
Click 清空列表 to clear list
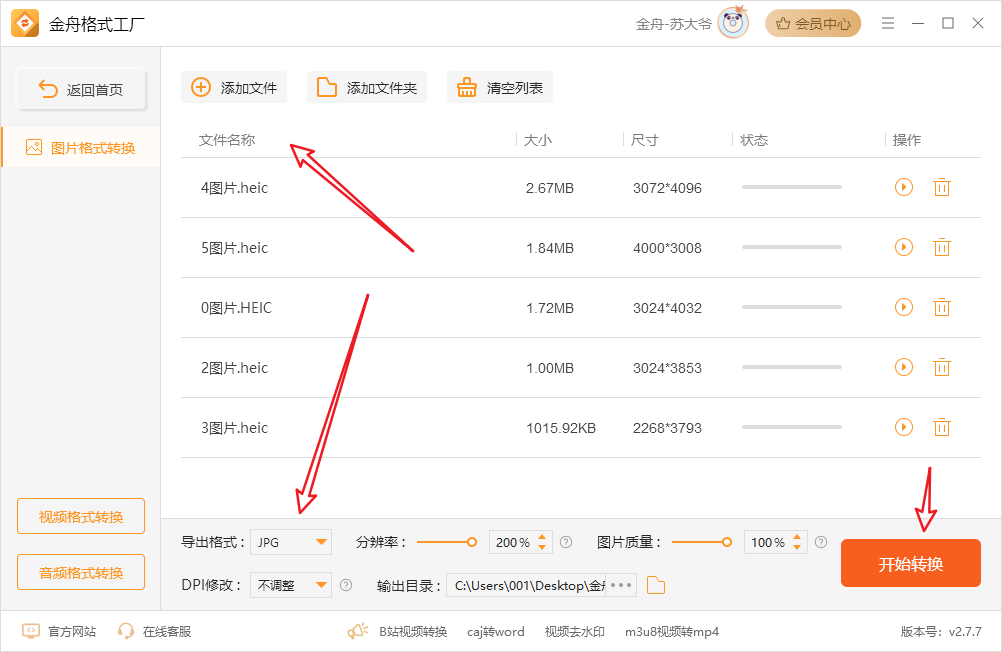tap(500, 88)
